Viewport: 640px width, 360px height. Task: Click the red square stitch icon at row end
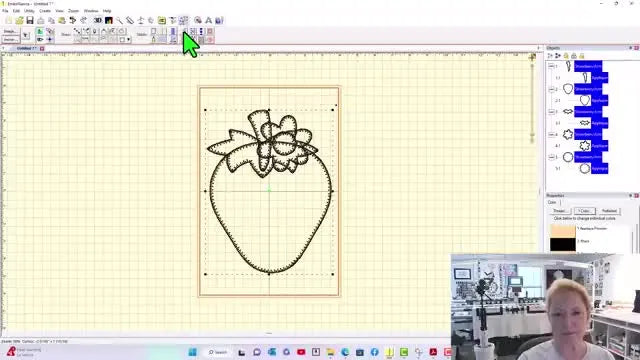pyautogui.click(x=210, y=31)
